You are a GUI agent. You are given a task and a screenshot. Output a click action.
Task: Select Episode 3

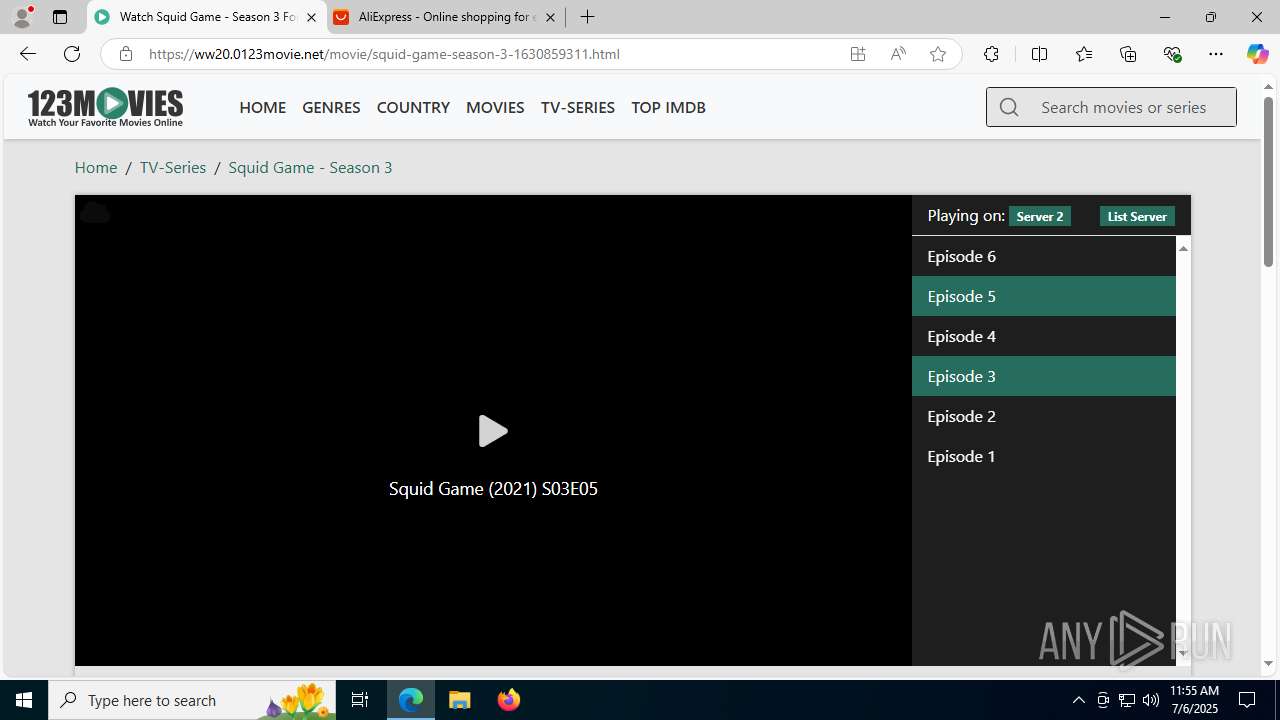coord(1043,376)
